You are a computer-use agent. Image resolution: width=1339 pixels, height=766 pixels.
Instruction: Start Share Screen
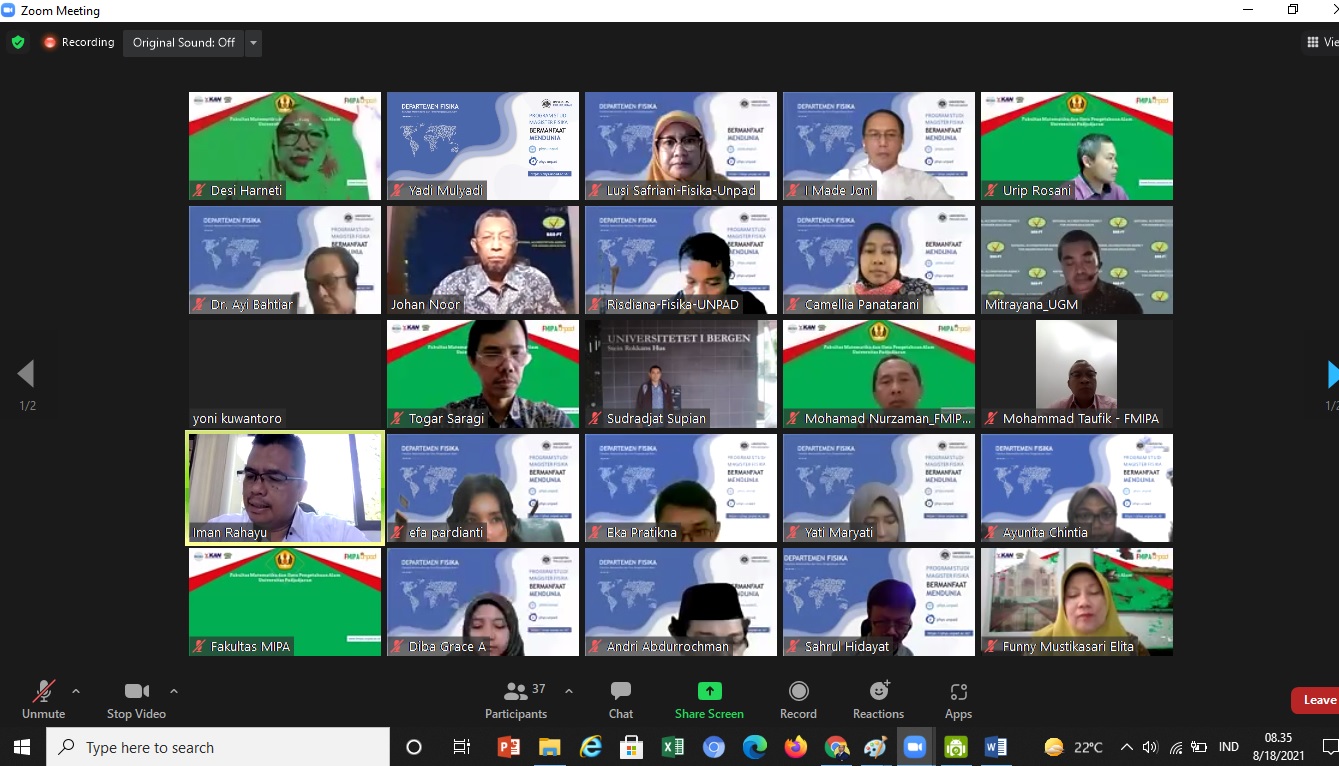[709, 700]
